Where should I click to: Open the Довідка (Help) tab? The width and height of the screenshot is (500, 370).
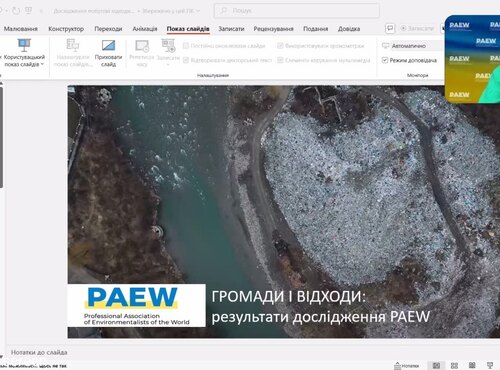[349, 29]
